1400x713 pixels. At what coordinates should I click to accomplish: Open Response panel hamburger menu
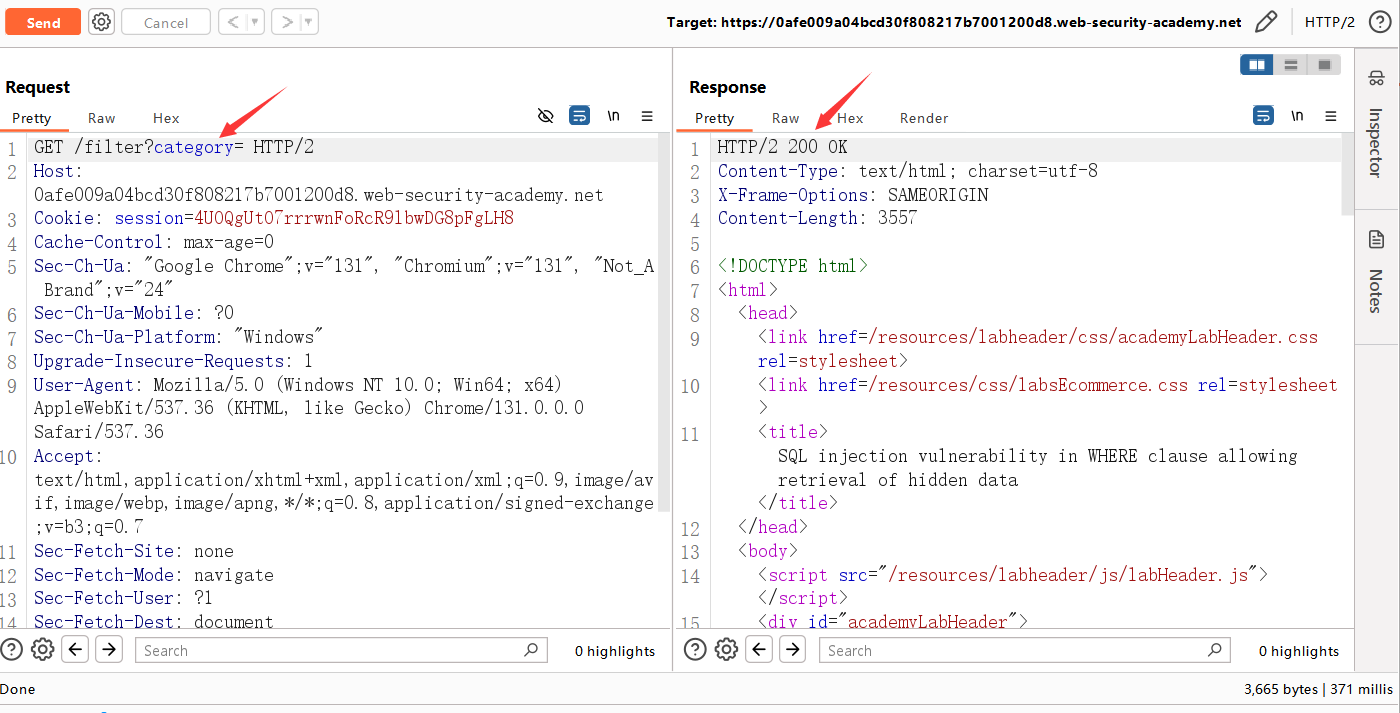tap(1331, 116)
